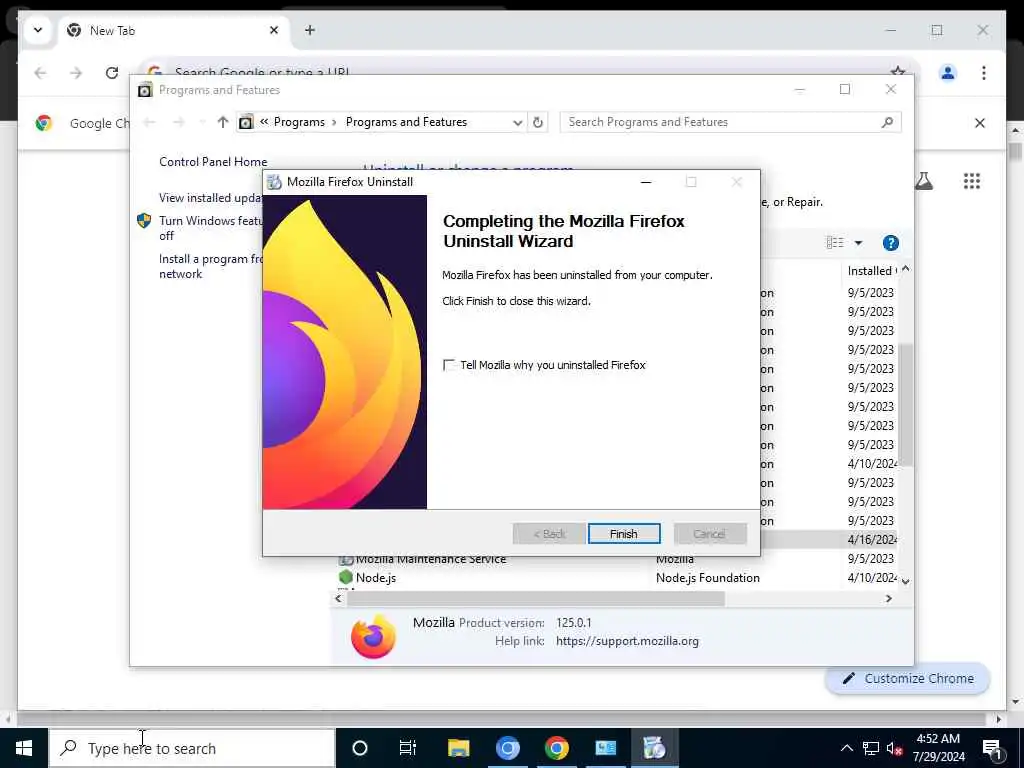Open address bar history dropdown in Programs window
This screenshot has width=1024, height=768.
(517, 122)
